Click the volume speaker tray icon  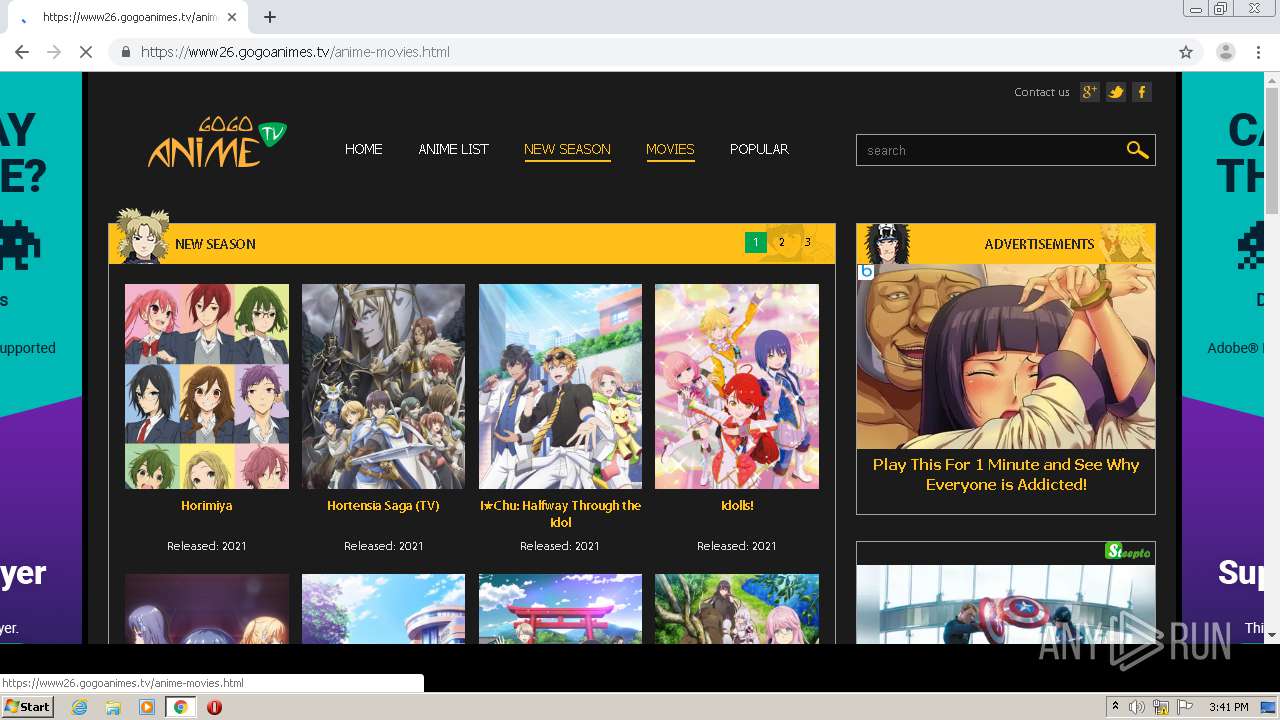click(x=1137, y=707)
